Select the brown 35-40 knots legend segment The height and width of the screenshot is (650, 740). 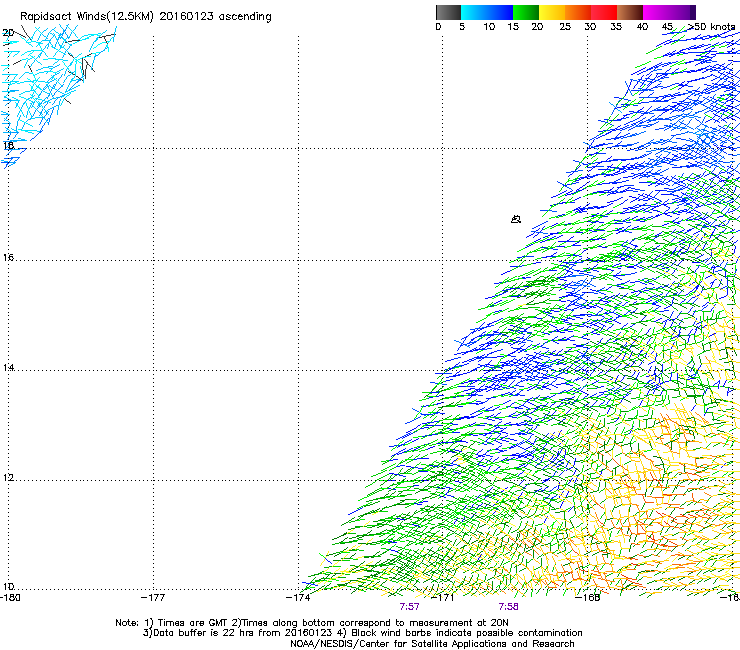tap(630, 12)
